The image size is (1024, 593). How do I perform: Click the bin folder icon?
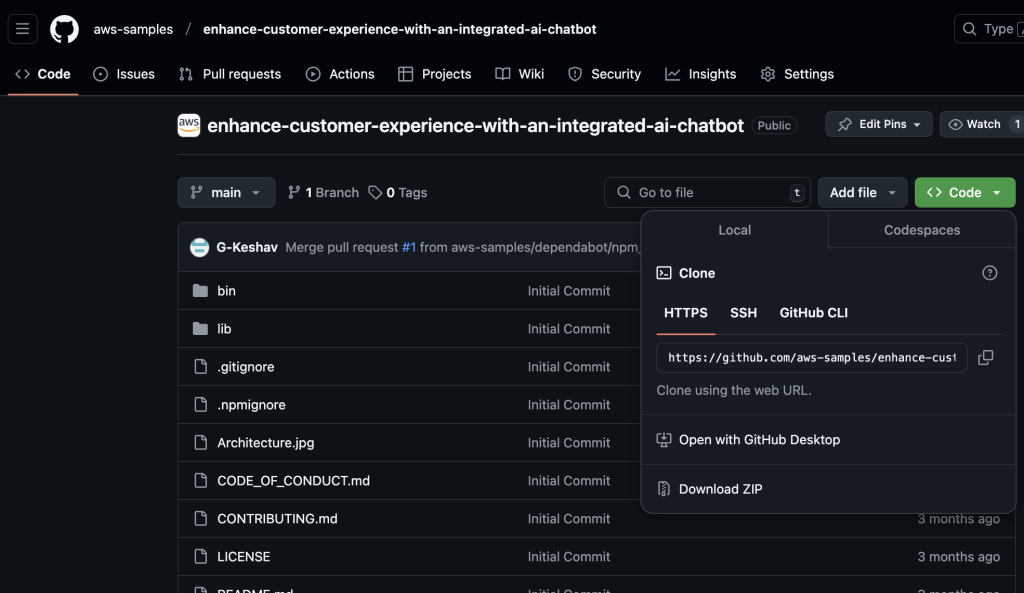click(200, 291)
